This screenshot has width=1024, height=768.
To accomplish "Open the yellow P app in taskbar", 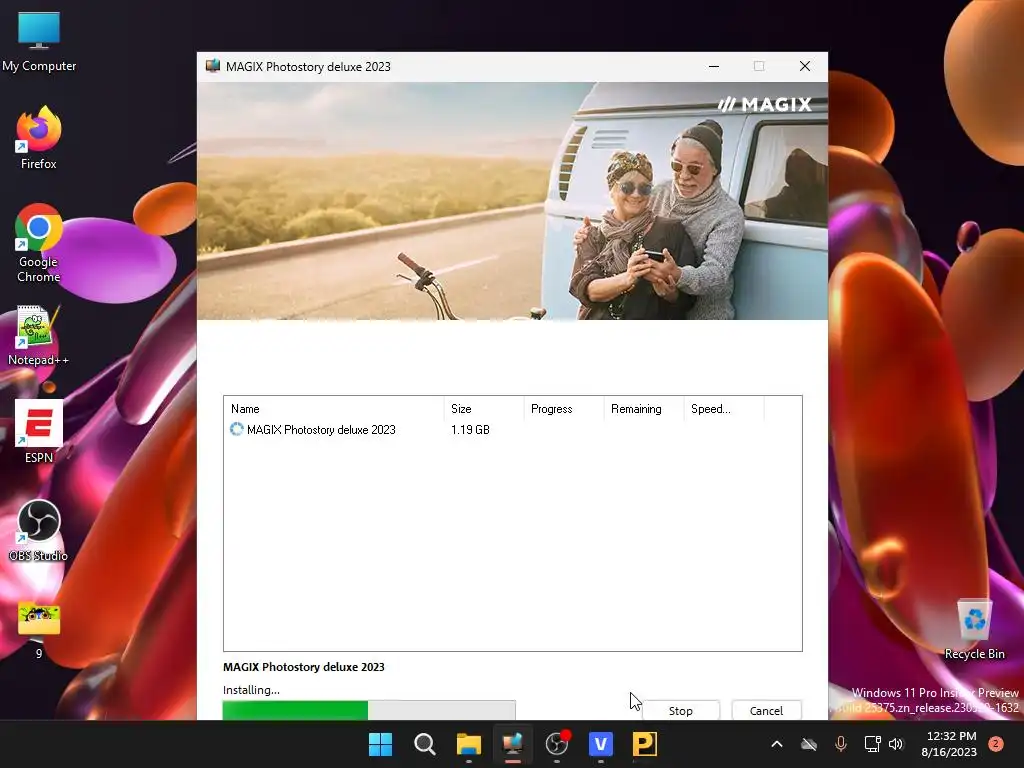I will [645, 744].
